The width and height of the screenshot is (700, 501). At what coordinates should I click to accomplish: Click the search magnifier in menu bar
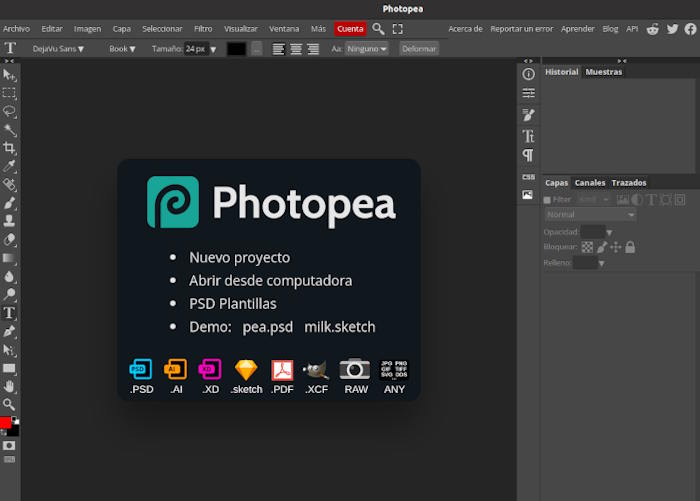[x=378, y=29]
